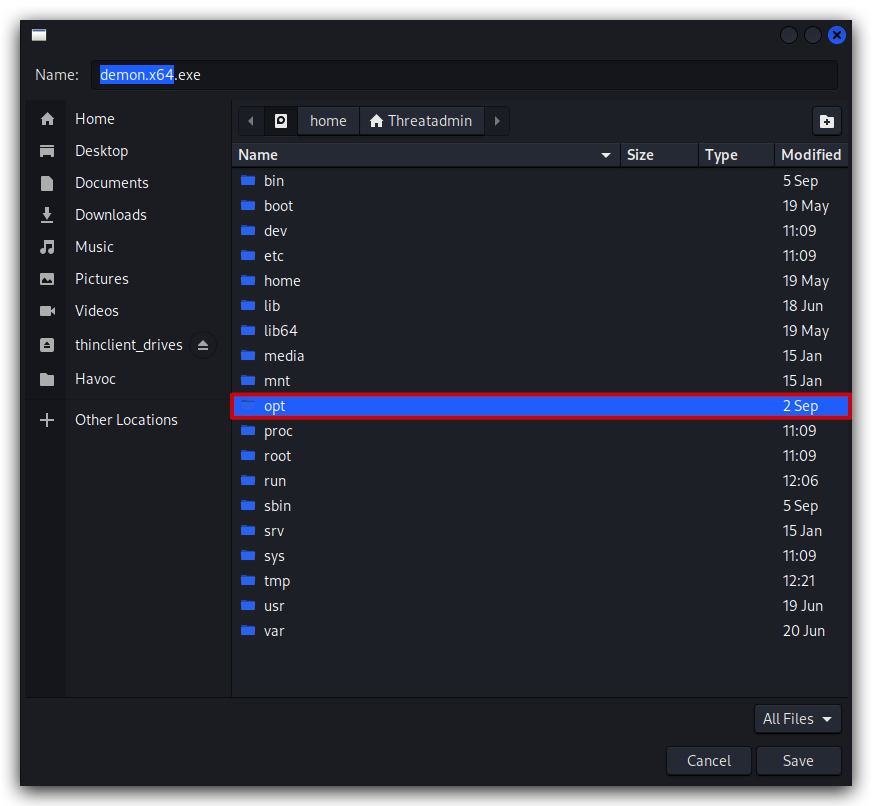Viewport: 872px width, 806px height.
Task: Click the 12:21 modified time of tmp
Action: tap(799, 581)
